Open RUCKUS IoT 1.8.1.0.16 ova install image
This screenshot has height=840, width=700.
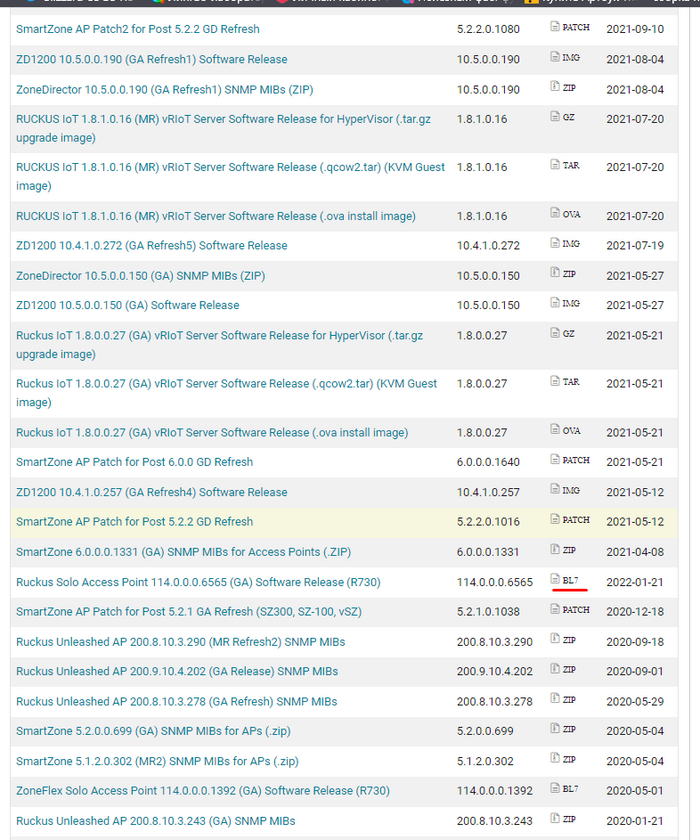coord(216,216)
